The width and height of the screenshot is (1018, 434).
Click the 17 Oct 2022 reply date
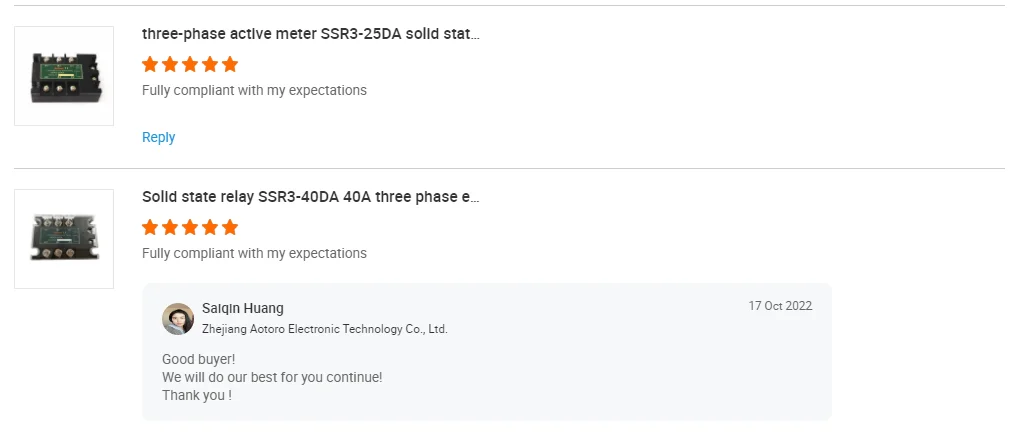click(780, 306)
